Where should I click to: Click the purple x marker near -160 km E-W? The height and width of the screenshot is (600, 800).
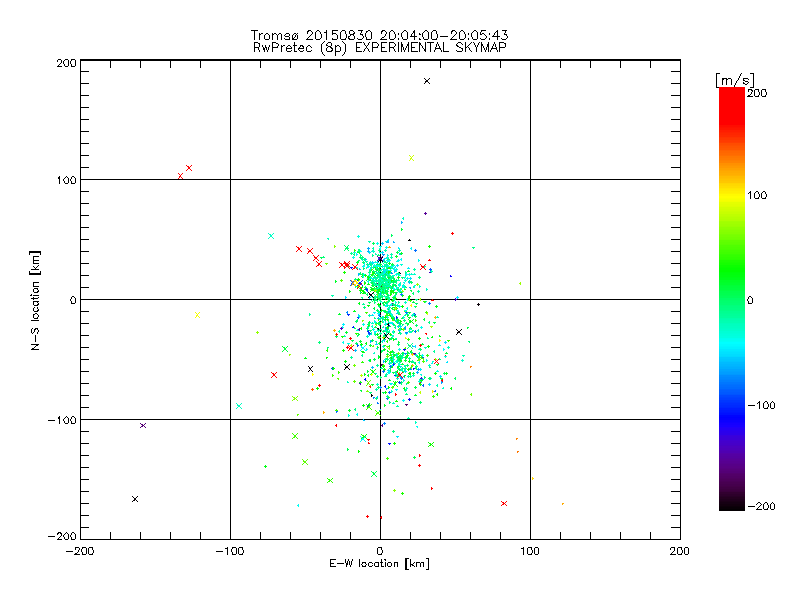pyautogui.click(x=143, y=426)
